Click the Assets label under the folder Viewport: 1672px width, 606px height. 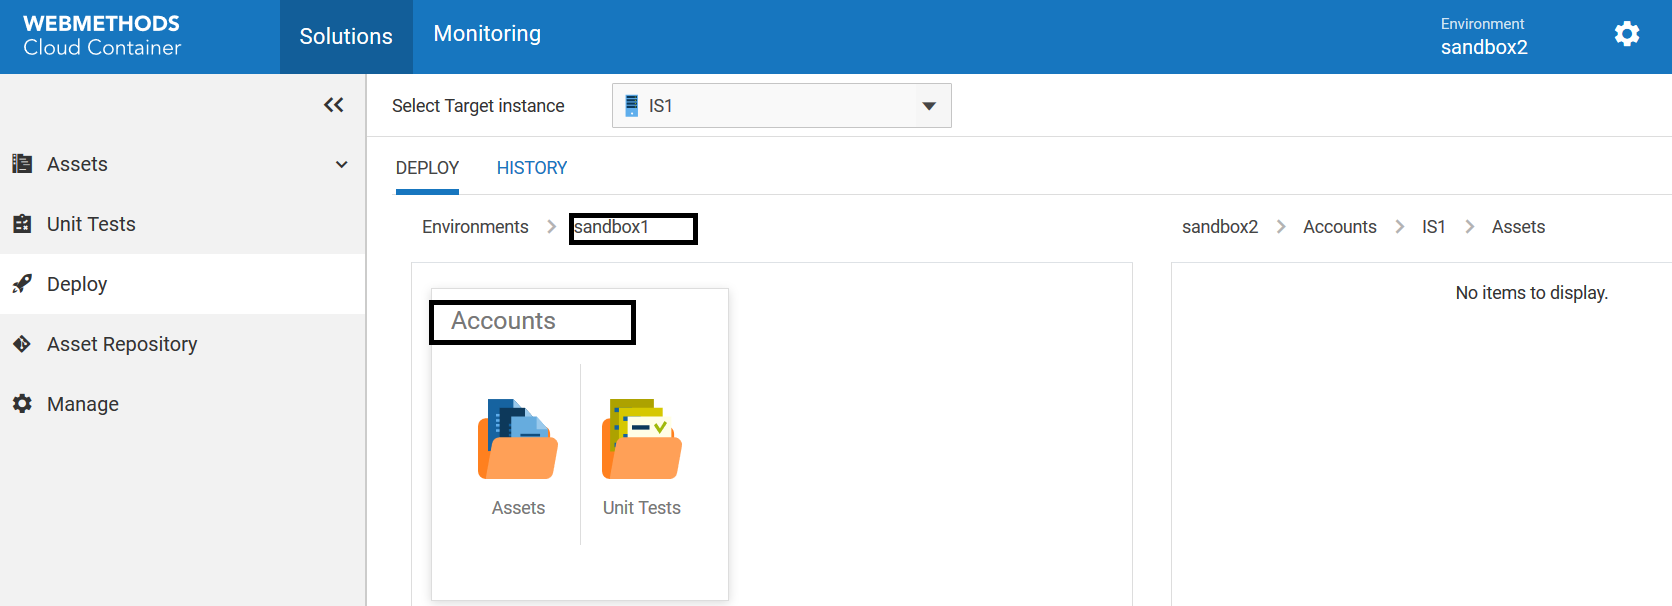[518, 508]
